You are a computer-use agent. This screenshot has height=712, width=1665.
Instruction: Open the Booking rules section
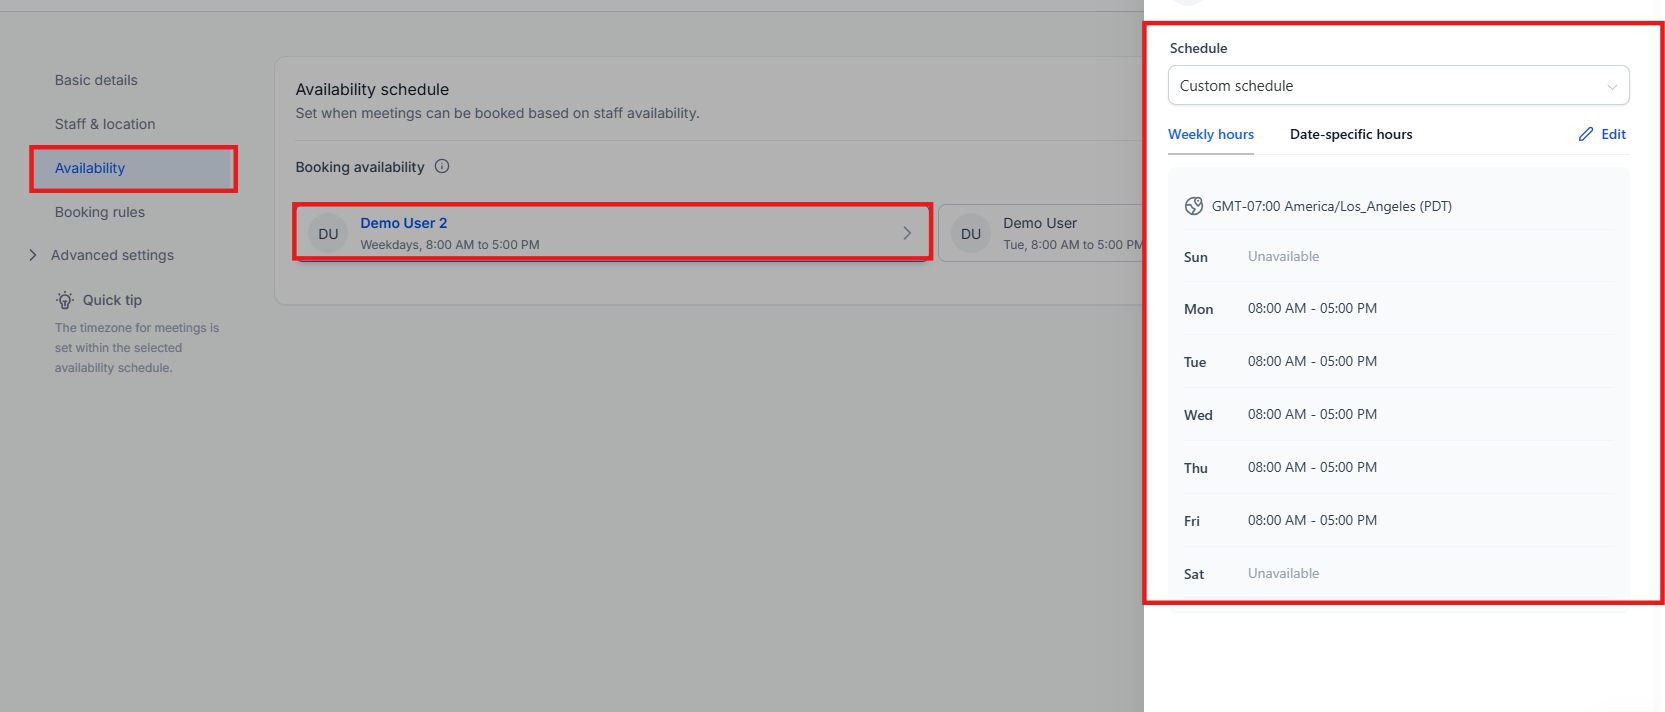(x=100, y=212)
